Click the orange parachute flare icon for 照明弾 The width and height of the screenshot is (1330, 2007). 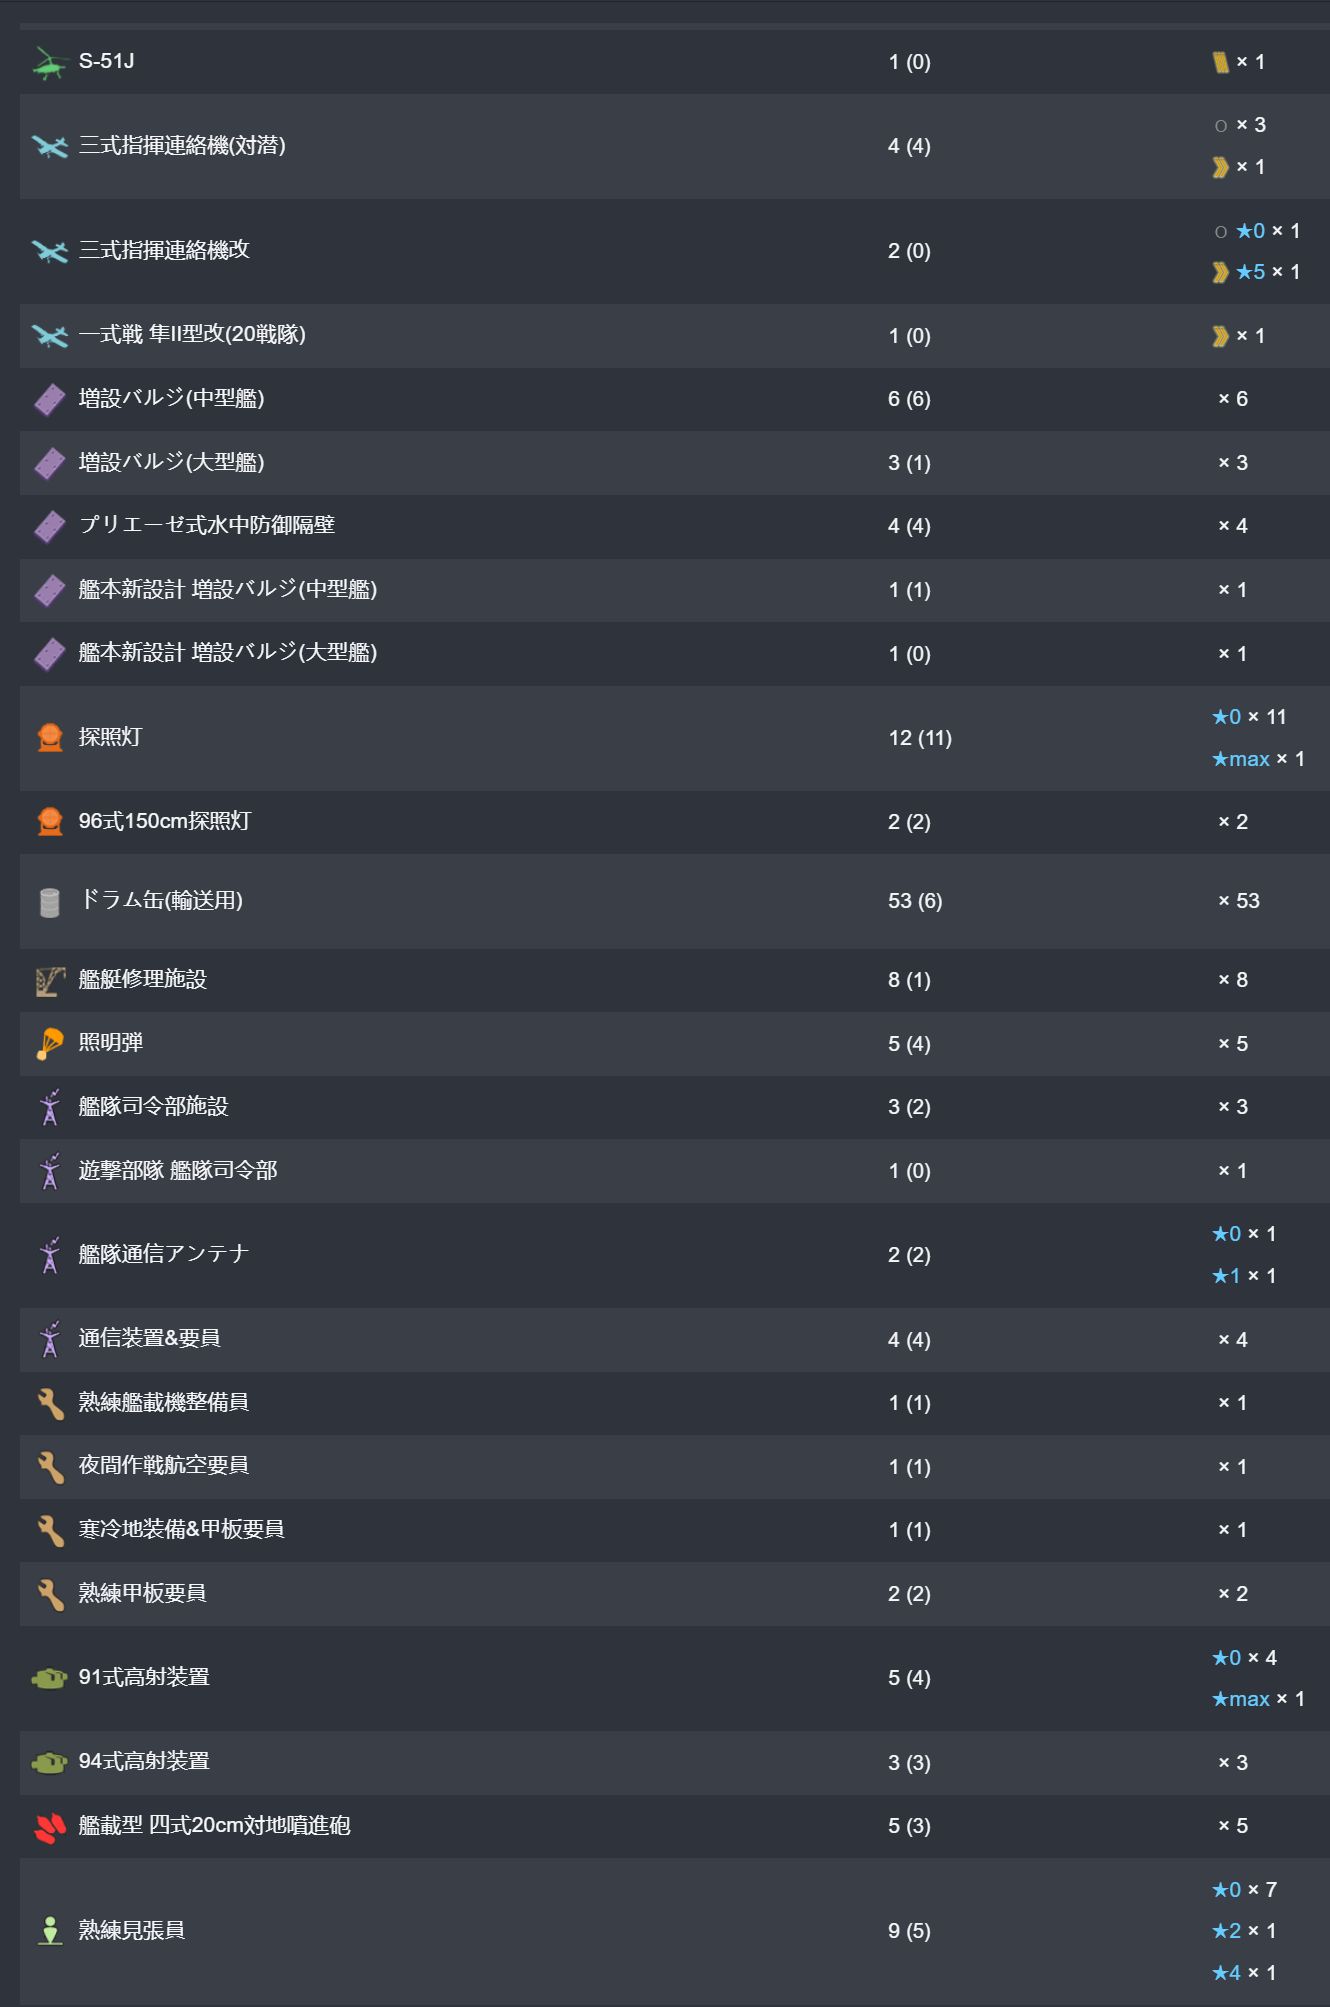(x=49, y=1043)
